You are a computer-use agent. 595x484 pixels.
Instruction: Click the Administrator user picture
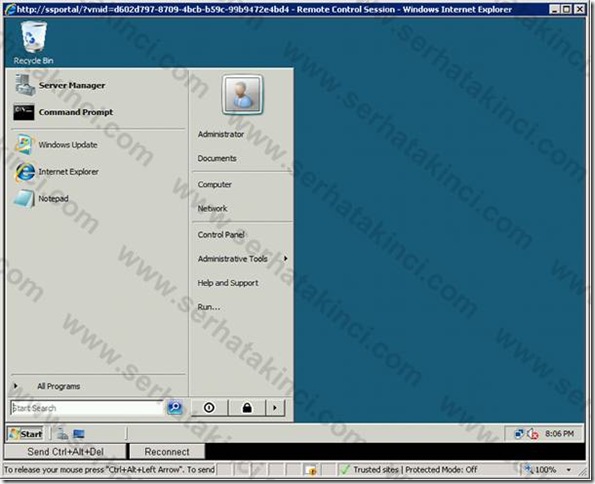[242, 95]
